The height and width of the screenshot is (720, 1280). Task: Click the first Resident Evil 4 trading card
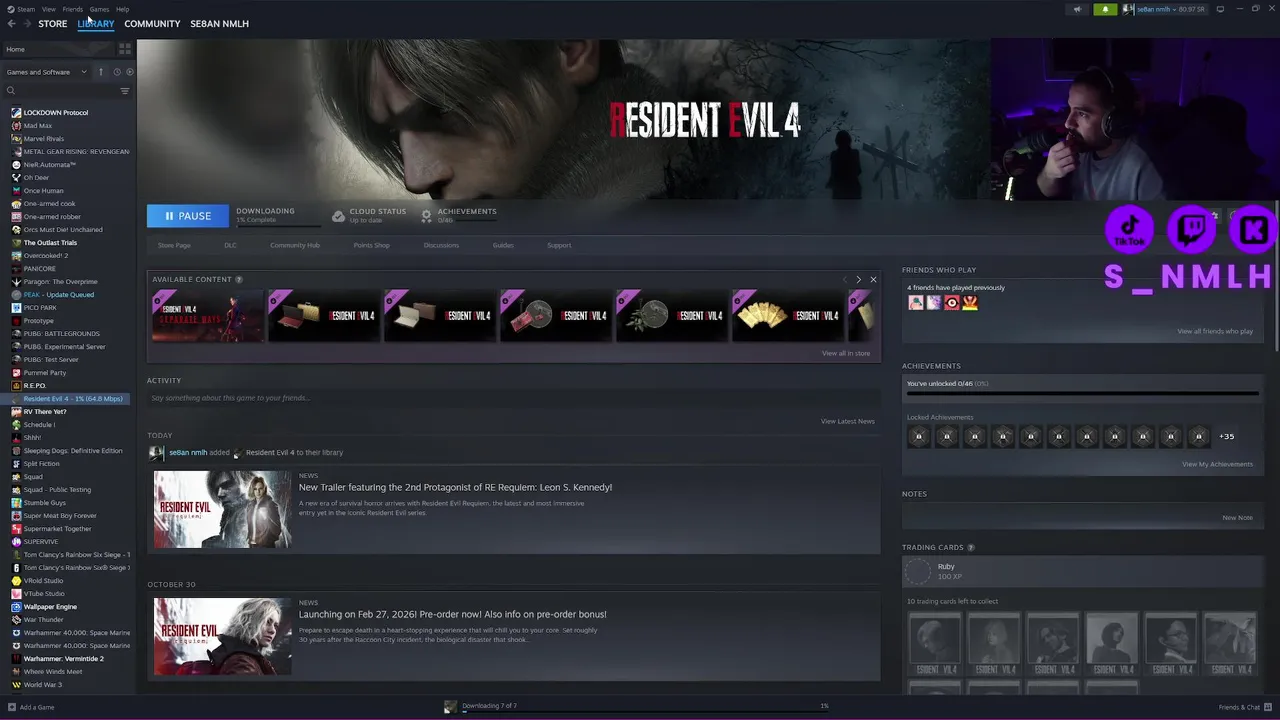click(x=934, y=644)
